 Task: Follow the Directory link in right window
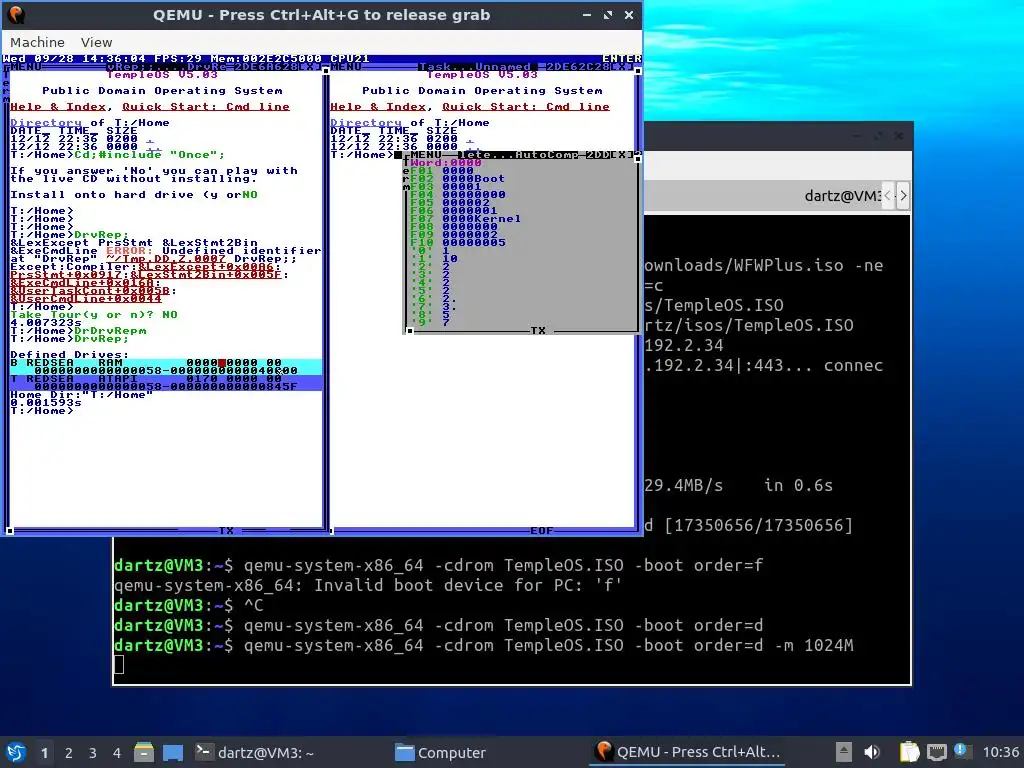[366, 122]
